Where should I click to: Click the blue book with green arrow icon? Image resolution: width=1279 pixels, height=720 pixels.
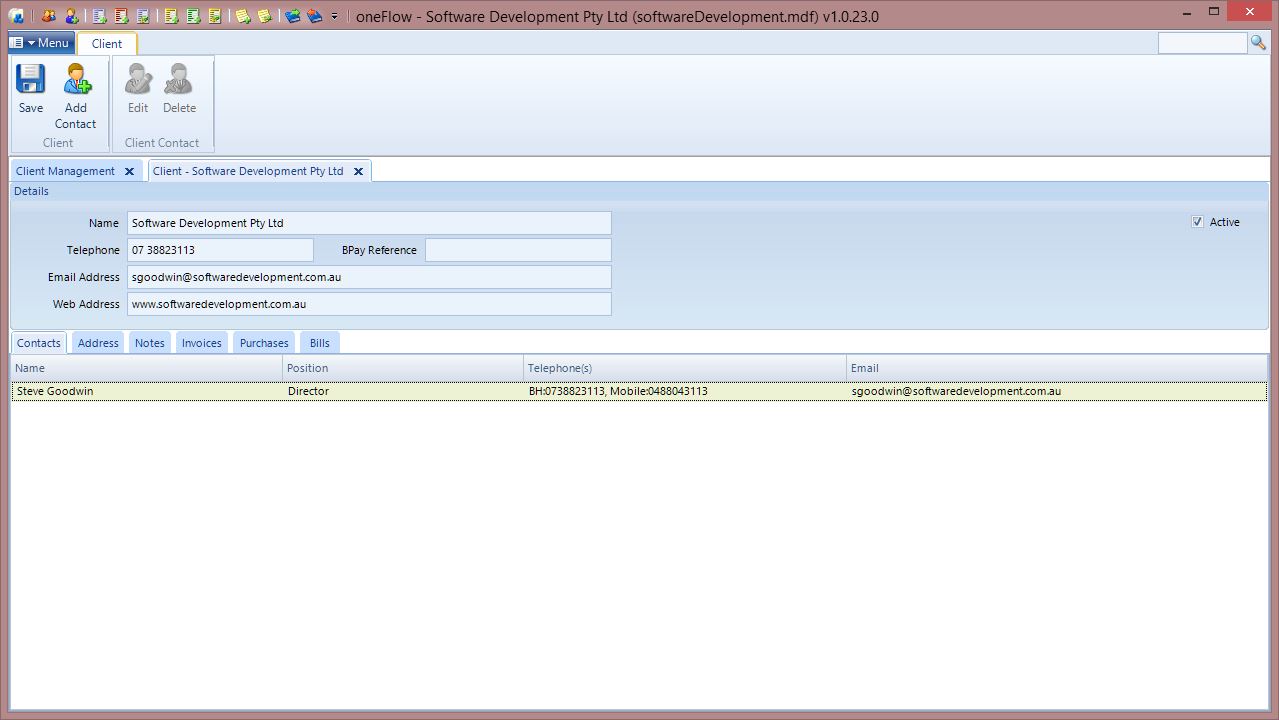(292, 16)
